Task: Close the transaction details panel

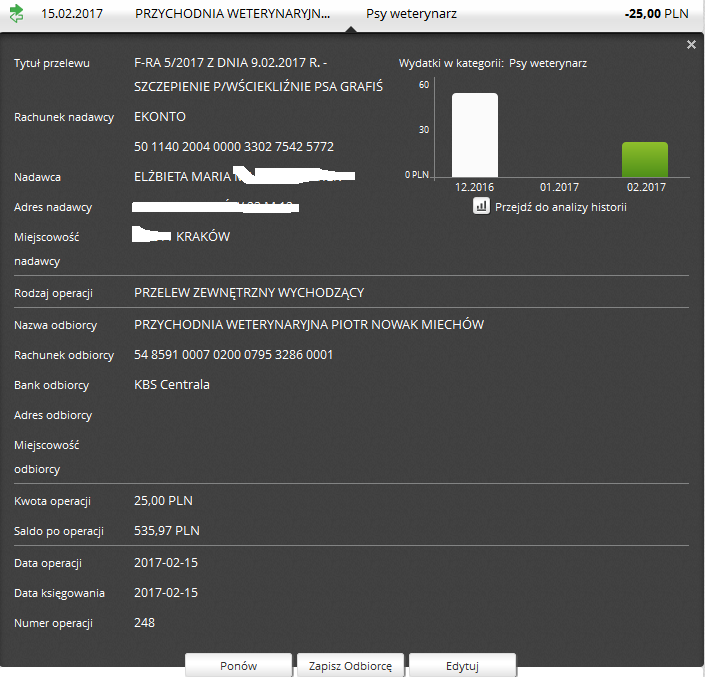Action: pos(691,45)
